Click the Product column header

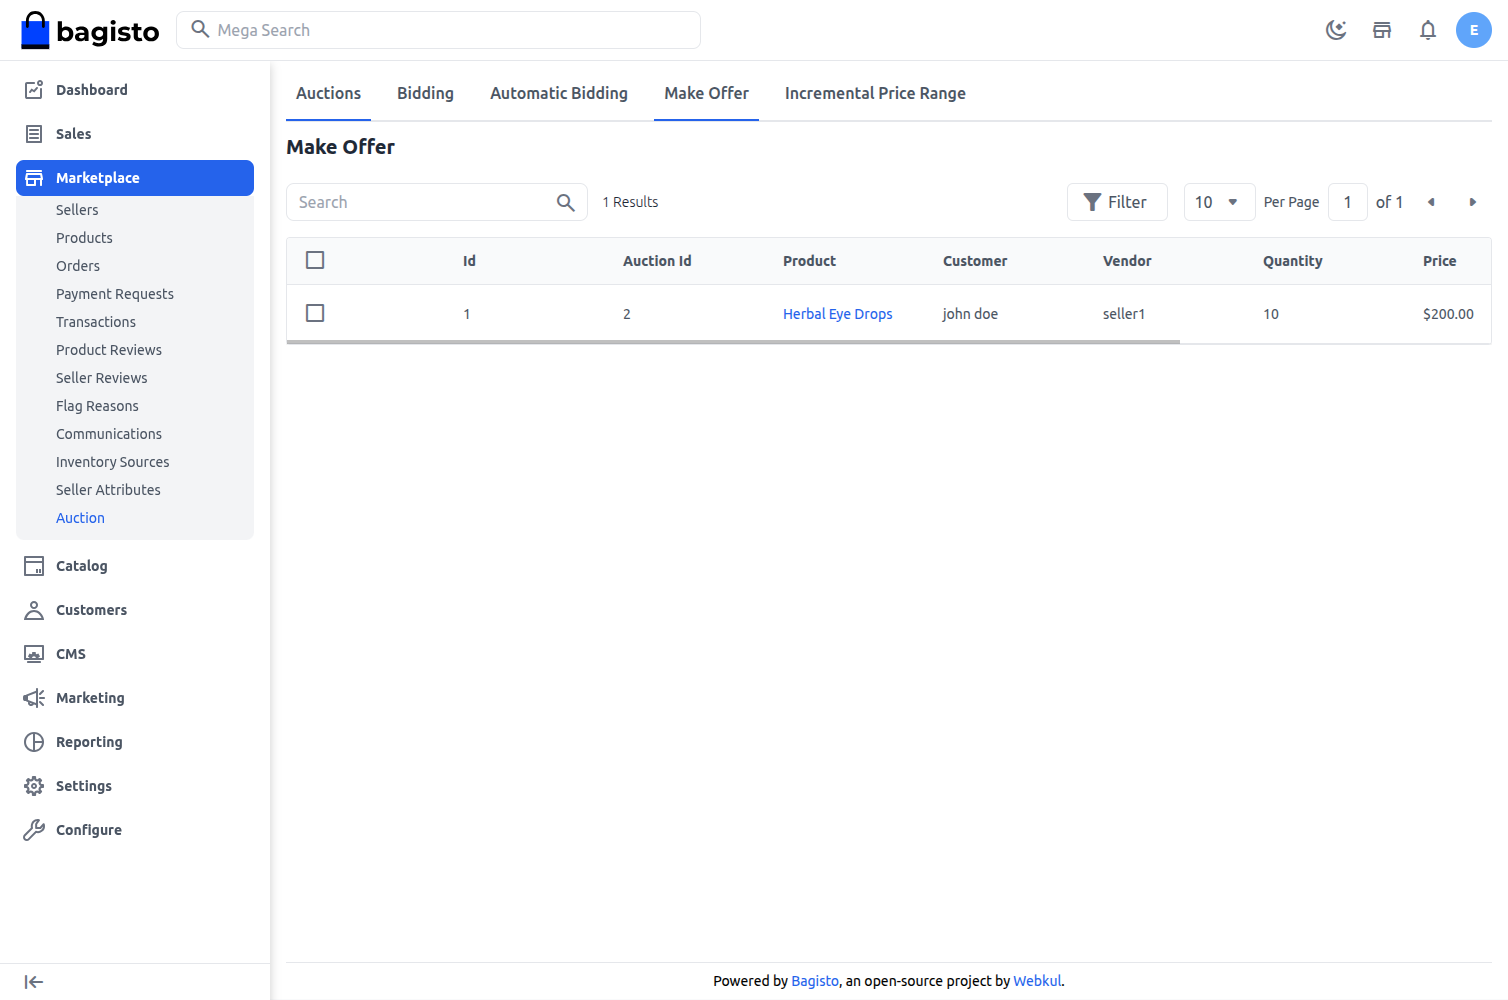[809, 261]
